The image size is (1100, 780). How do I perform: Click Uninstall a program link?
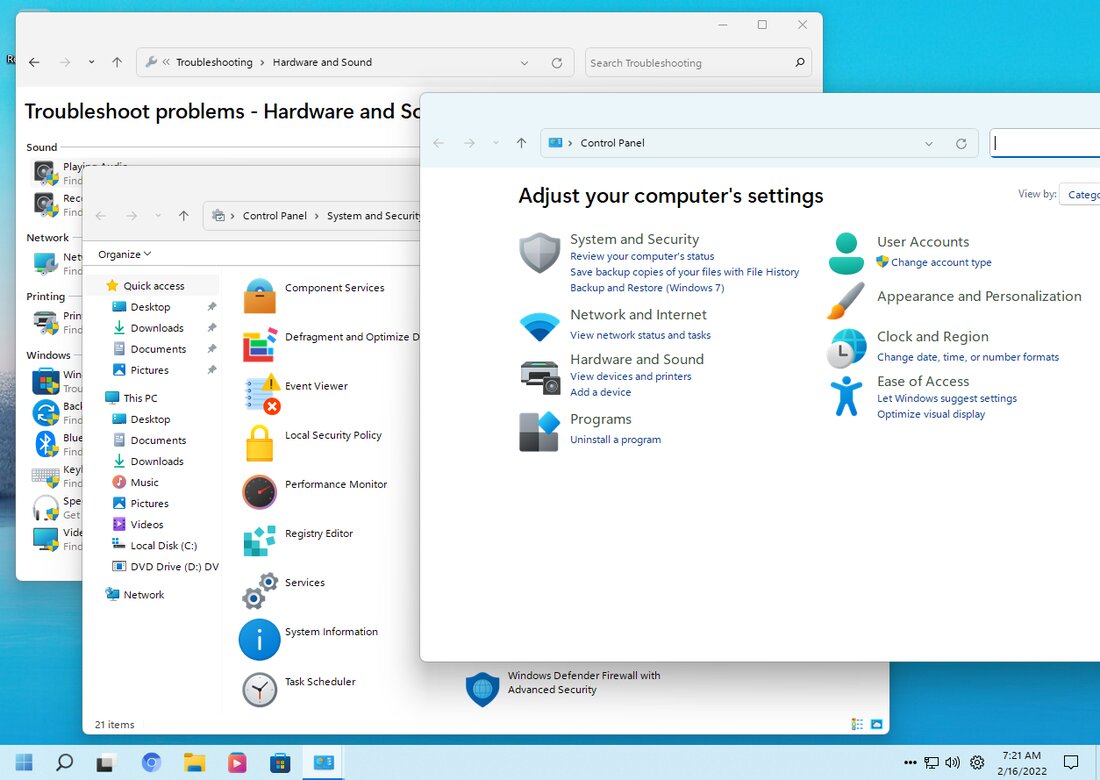pos(615,439)
